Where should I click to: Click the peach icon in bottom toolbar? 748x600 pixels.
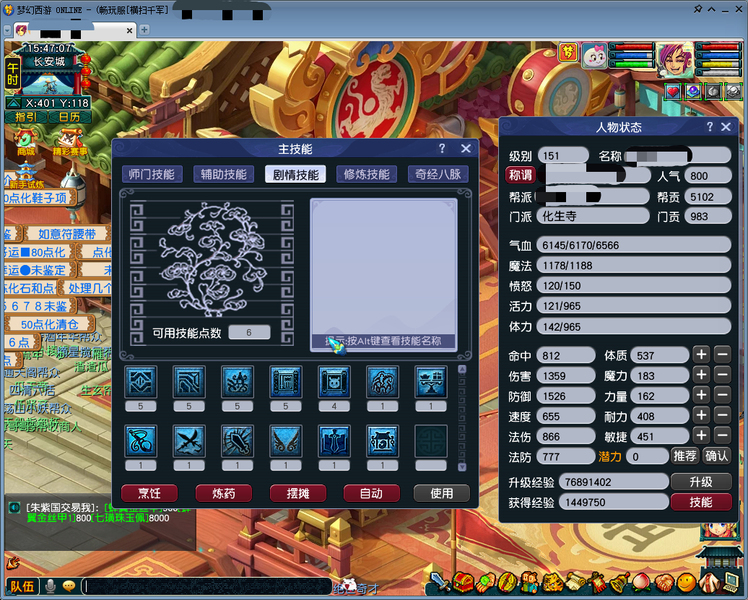tap(641, 583)
